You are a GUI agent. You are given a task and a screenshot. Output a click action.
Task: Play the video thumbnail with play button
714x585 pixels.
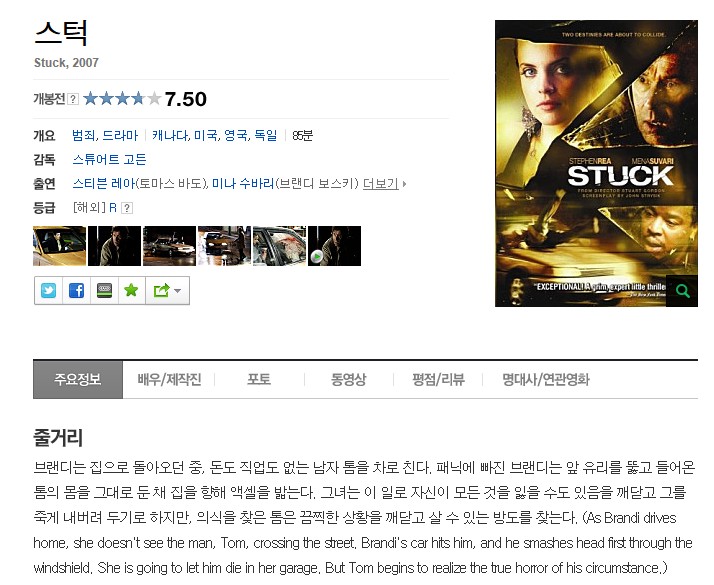point(334,246)
